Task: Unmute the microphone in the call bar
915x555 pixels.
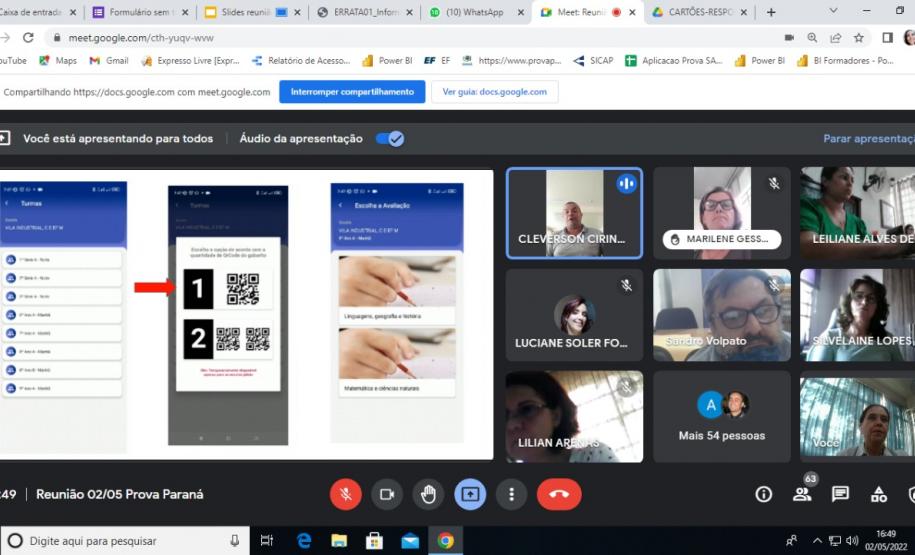Action: click(x=345, y=494)
